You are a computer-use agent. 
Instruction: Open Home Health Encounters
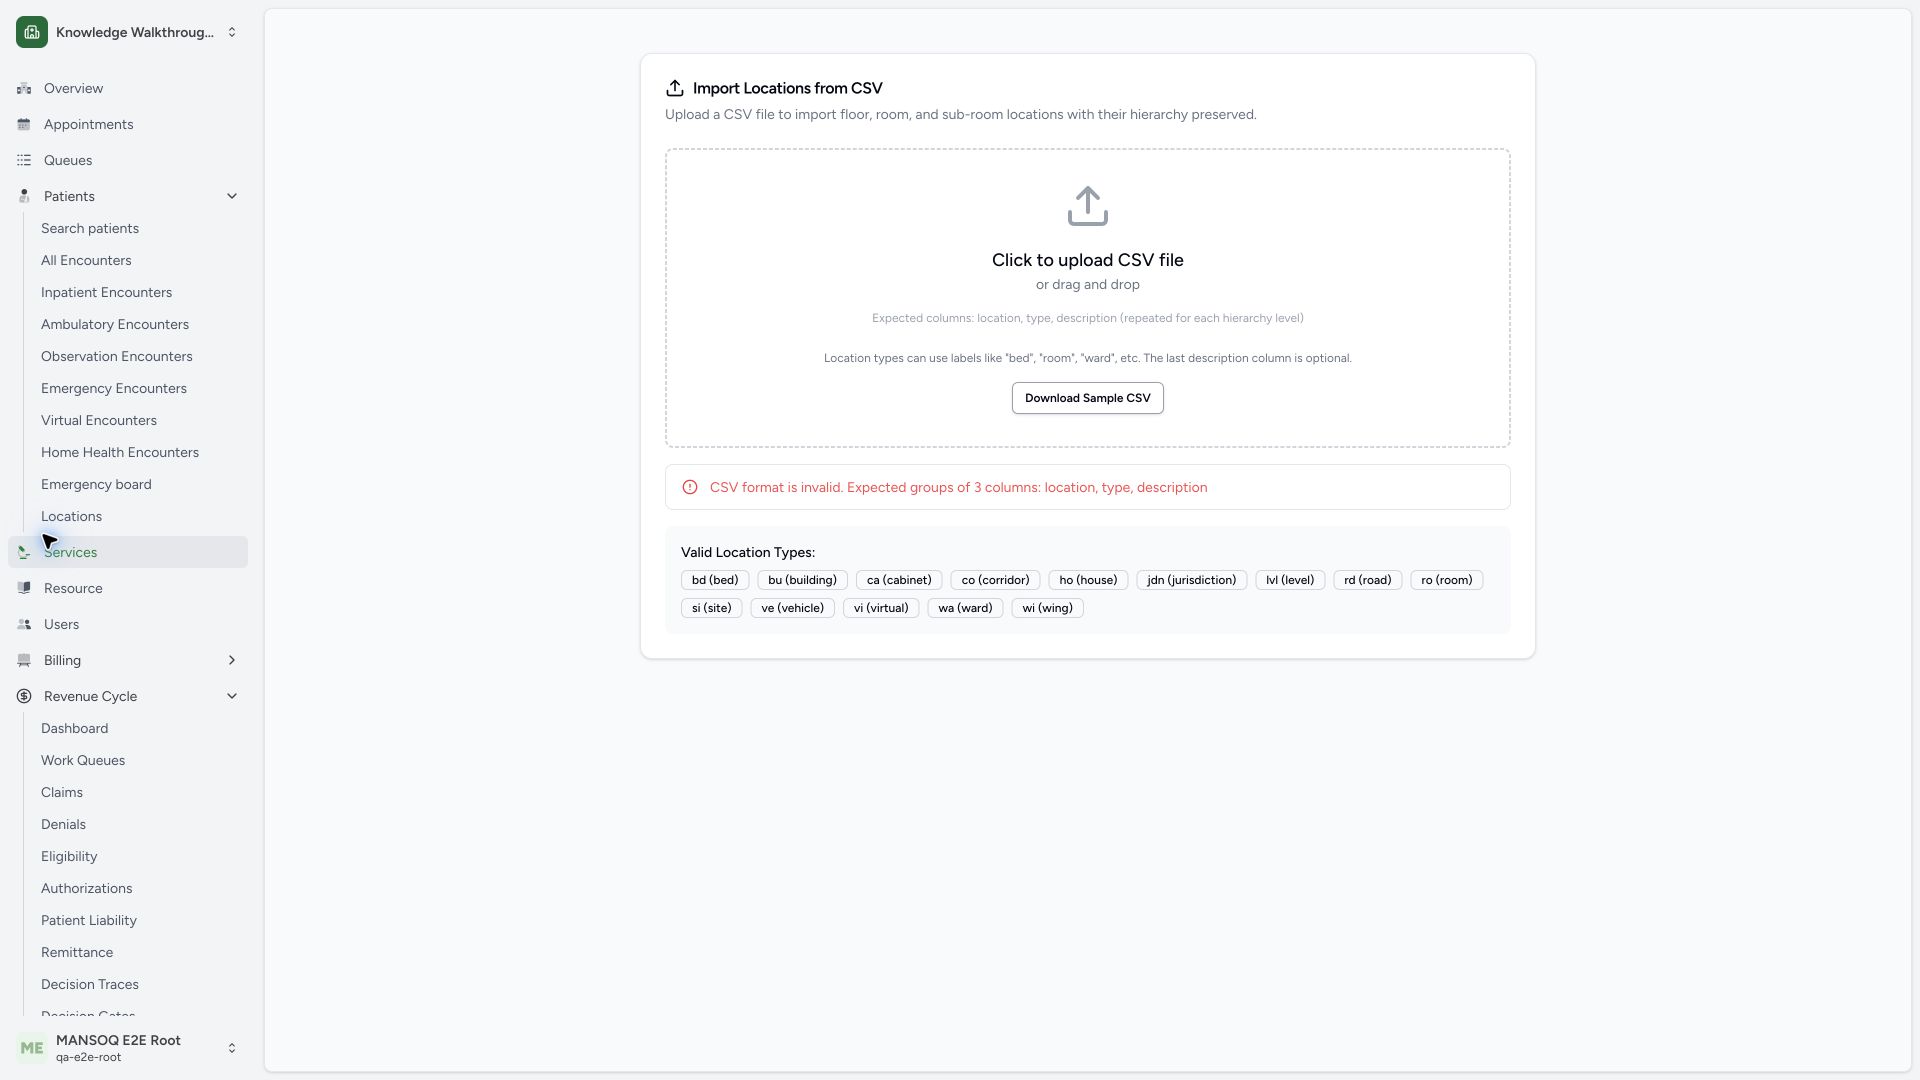(x=120, y=452)
